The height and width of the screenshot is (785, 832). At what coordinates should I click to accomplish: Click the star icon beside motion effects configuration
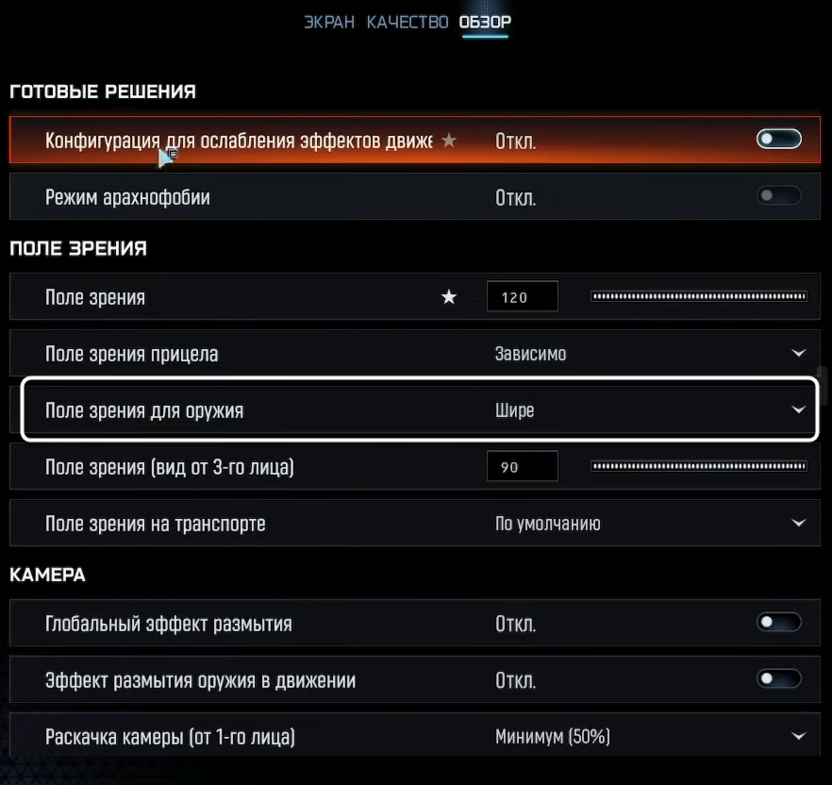pos(449,141)
